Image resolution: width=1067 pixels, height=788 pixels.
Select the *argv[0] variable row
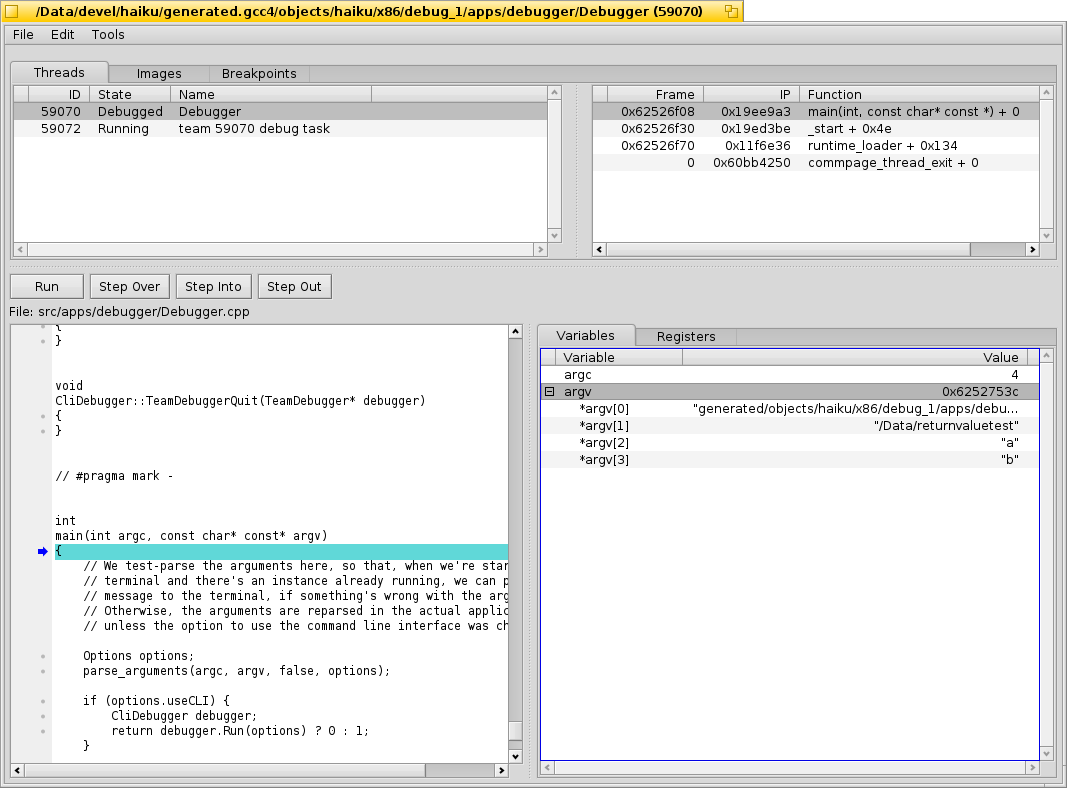790,409
